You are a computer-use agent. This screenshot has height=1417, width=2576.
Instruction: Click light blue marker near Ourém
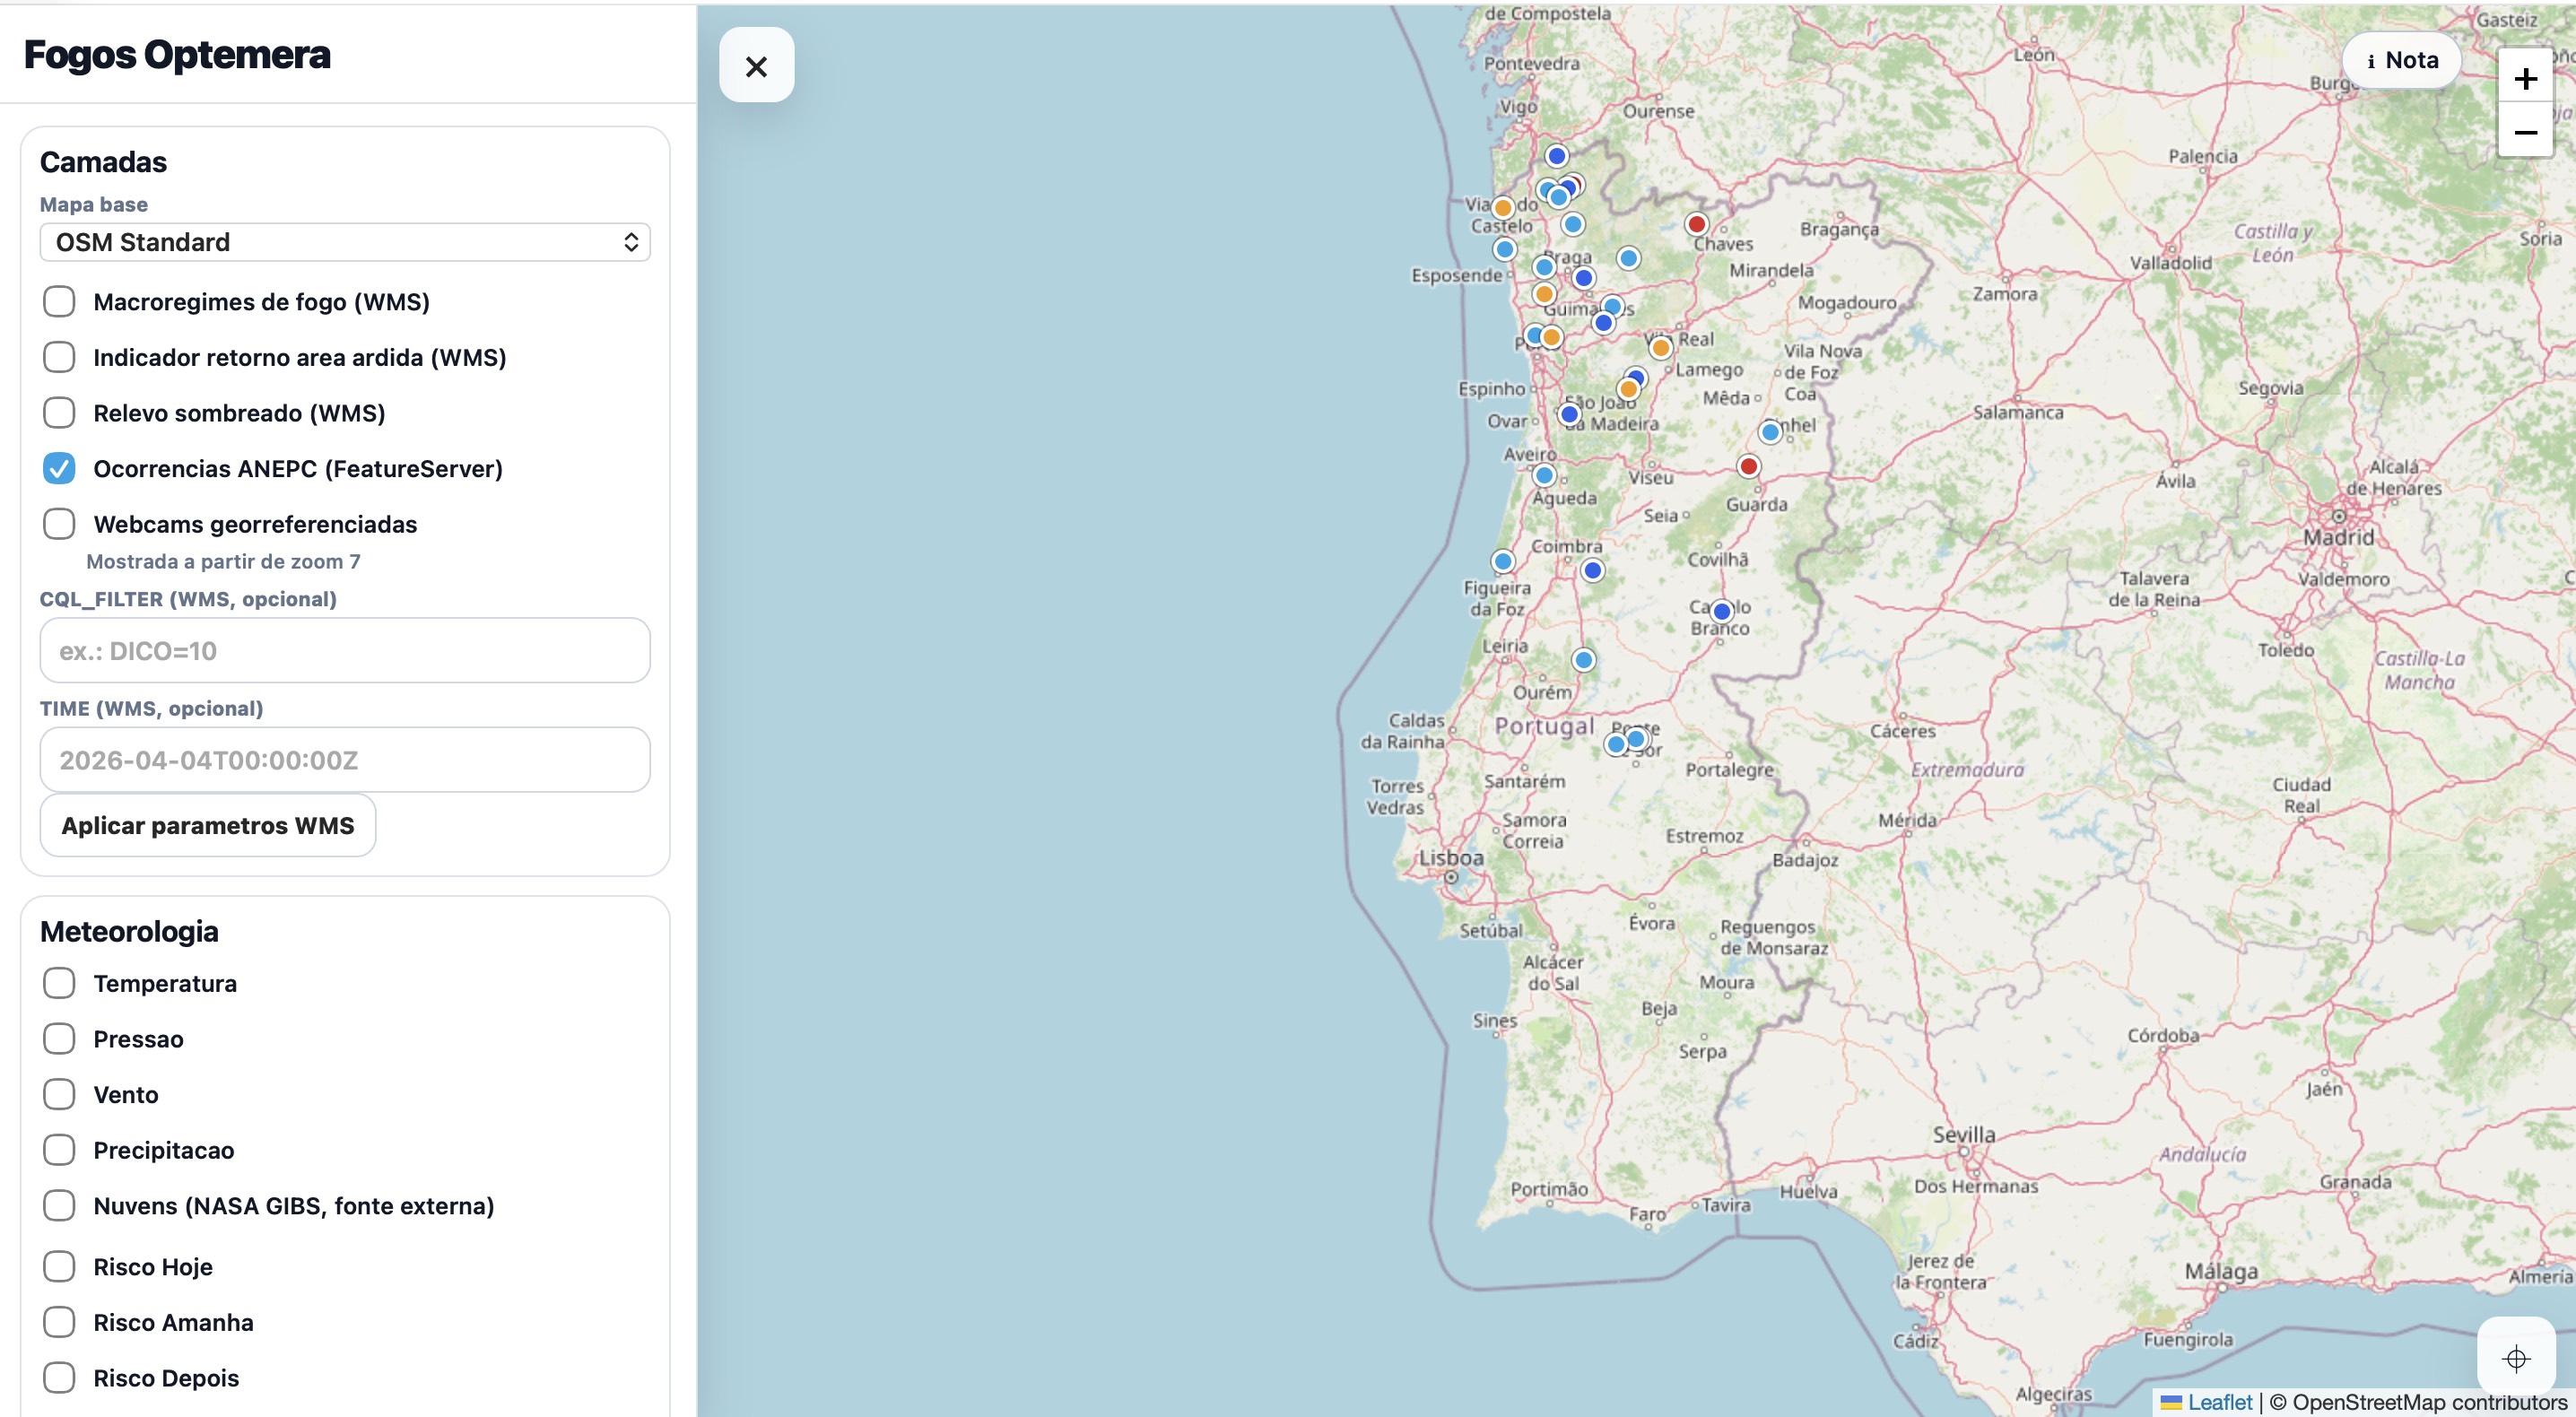click(1583, 660)
